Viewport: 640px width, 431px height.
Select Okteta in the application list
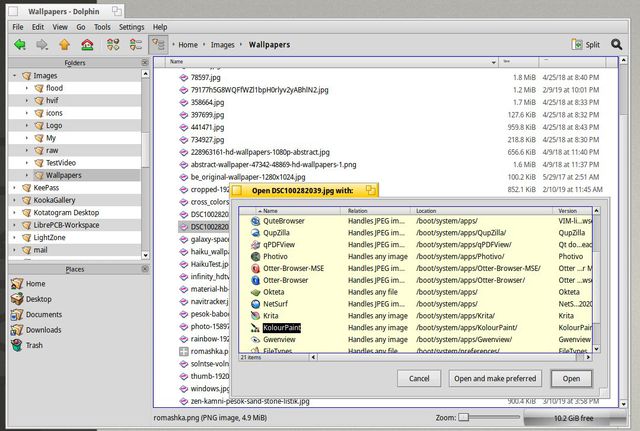point(273,292)
